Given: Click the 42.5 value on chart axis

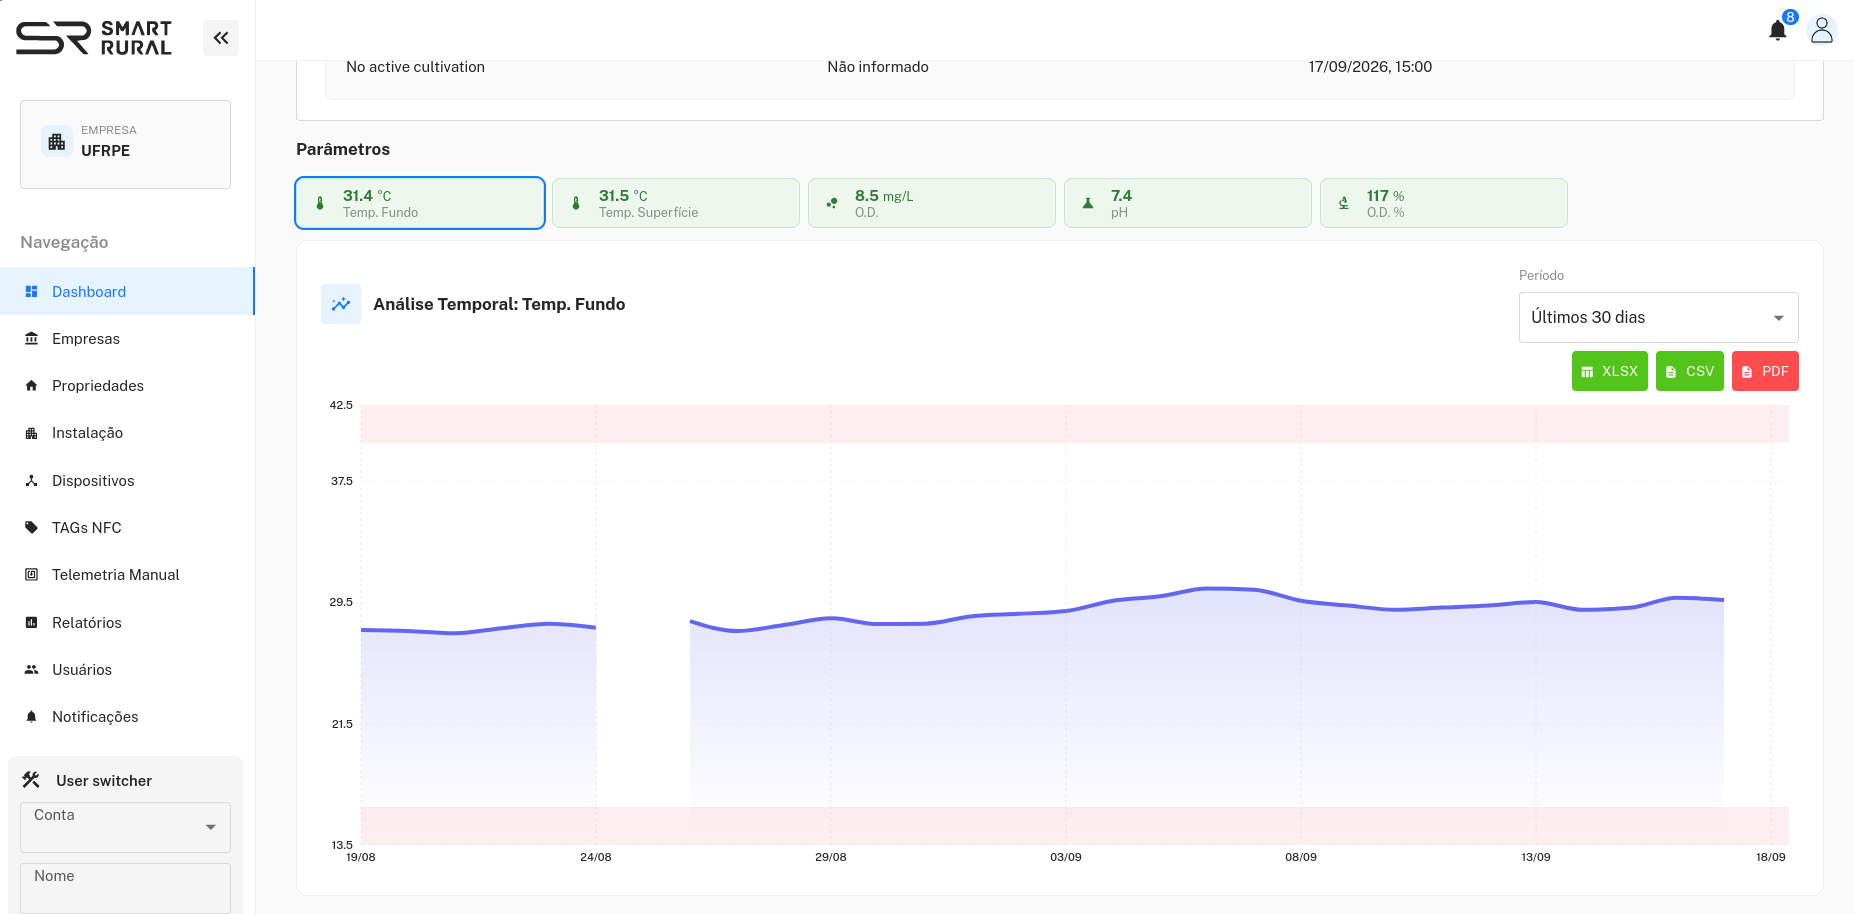Looking at the screenshot, I should (x=341, y=405).
